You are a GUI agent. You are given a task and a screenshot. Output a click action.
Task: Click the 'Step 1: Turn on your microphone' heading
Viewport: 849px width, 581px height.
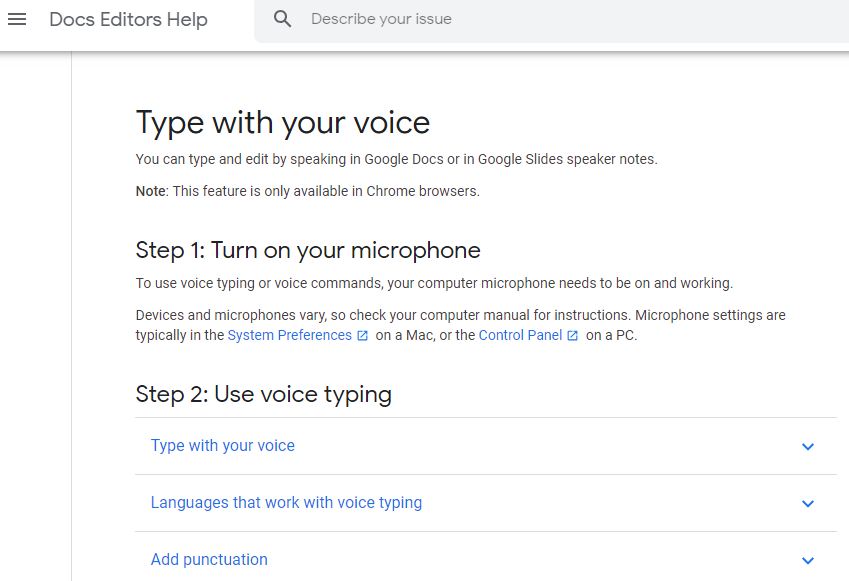point(308,250)
